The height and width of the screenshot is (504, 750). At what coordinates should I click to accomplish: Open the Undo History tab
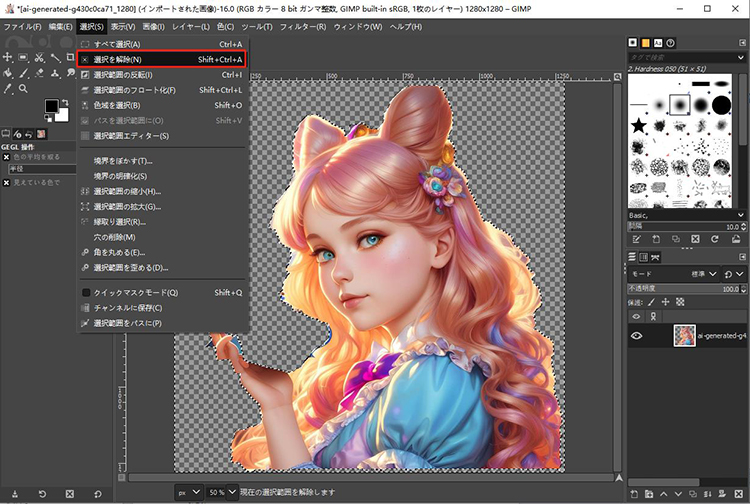pyautogui.click(x=29, y=134)
